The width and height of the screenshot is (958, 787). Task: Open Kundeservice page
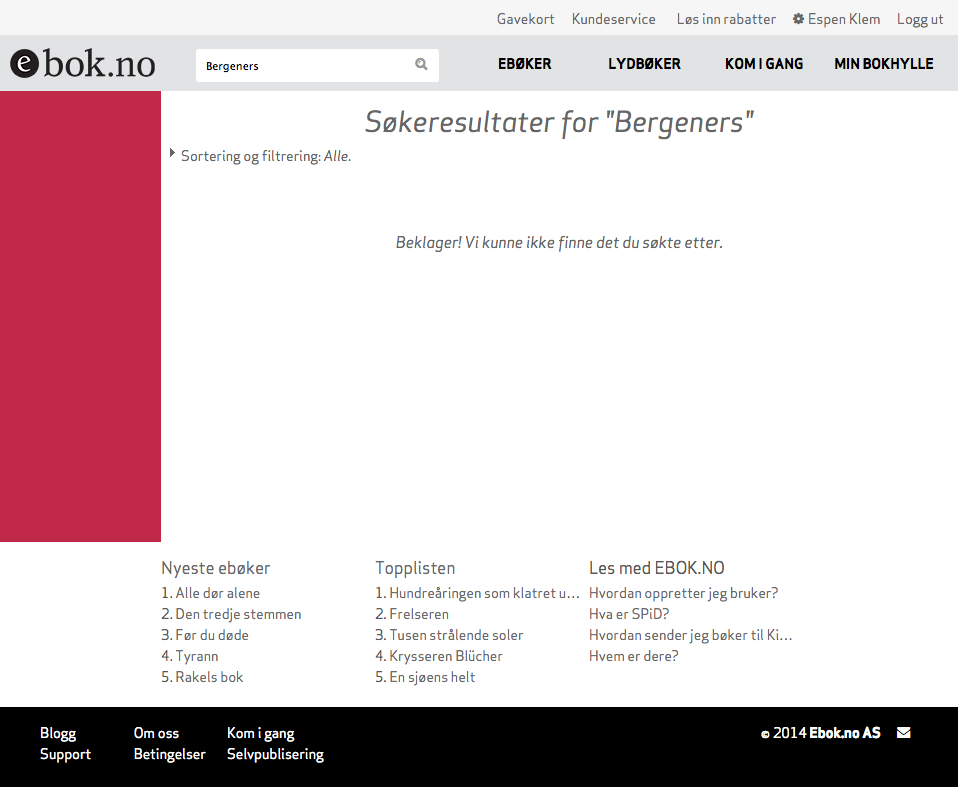tap(613, 19)
